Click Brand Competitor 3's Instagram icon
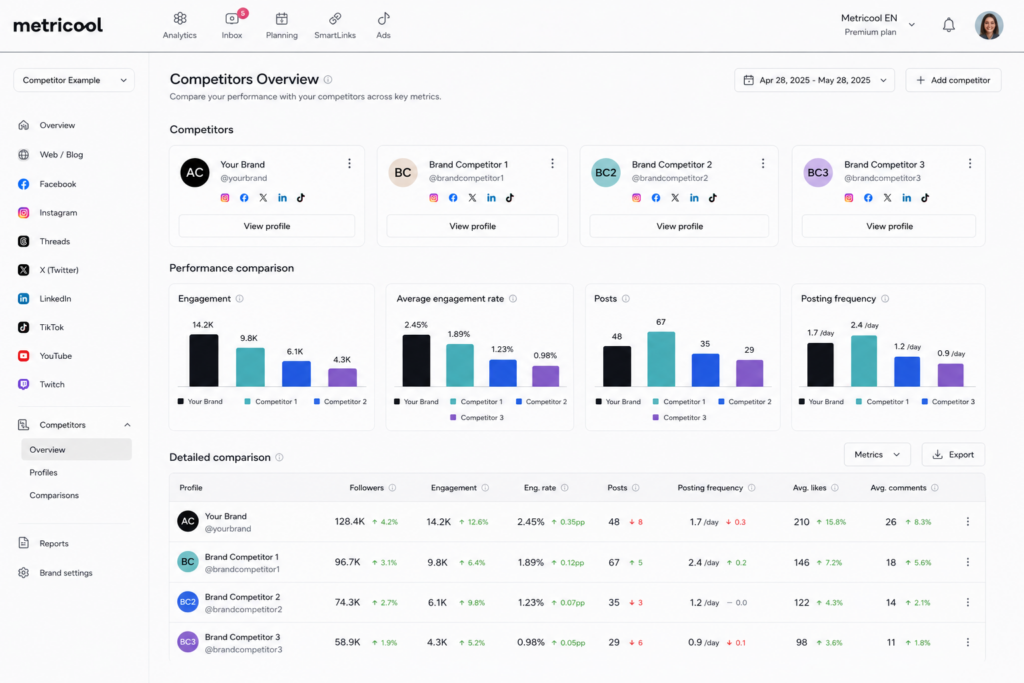 coord(848,198)
